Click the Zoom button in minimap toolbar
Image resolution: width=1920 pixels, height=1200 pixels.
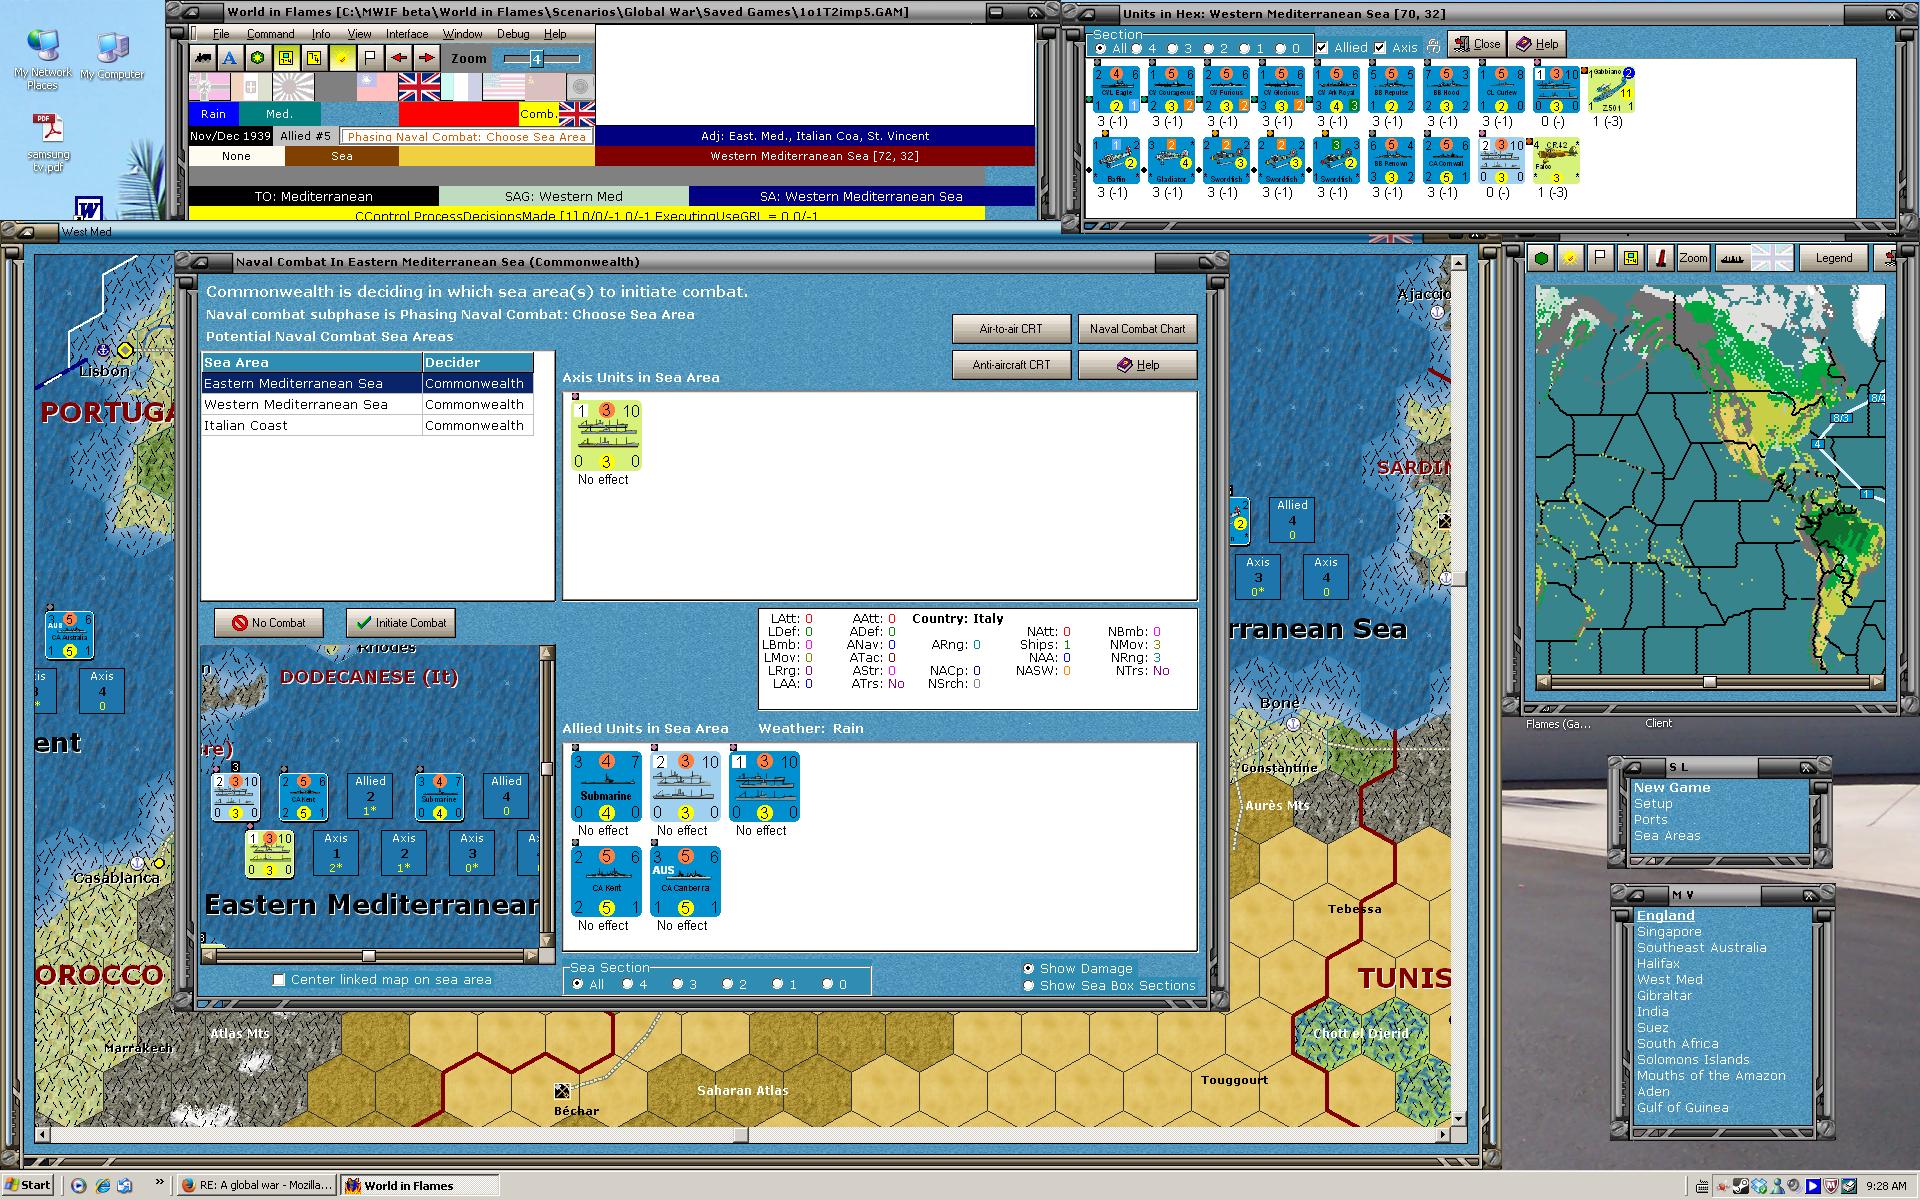tap(1692, 258)
